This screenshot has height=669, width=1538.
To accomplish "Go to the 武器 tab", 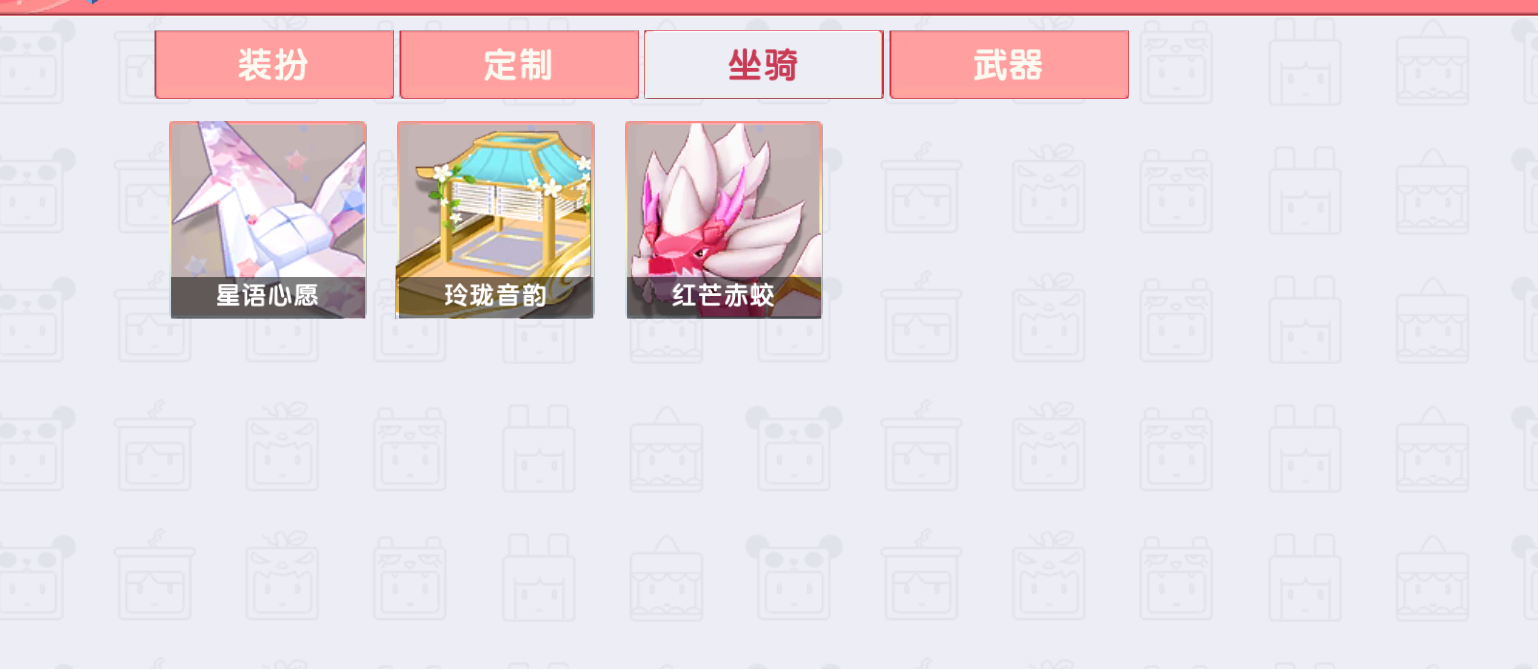I will tap(1009, 65).
